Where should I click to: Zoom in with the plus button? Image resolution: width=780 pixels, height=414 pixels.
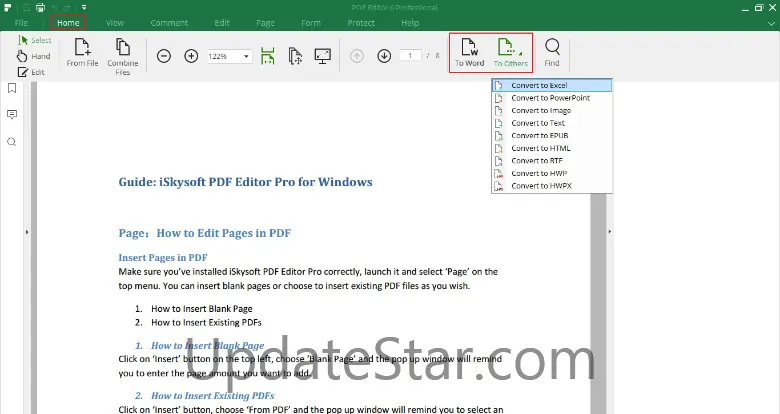pyautogui.click(x=191, y=56)
